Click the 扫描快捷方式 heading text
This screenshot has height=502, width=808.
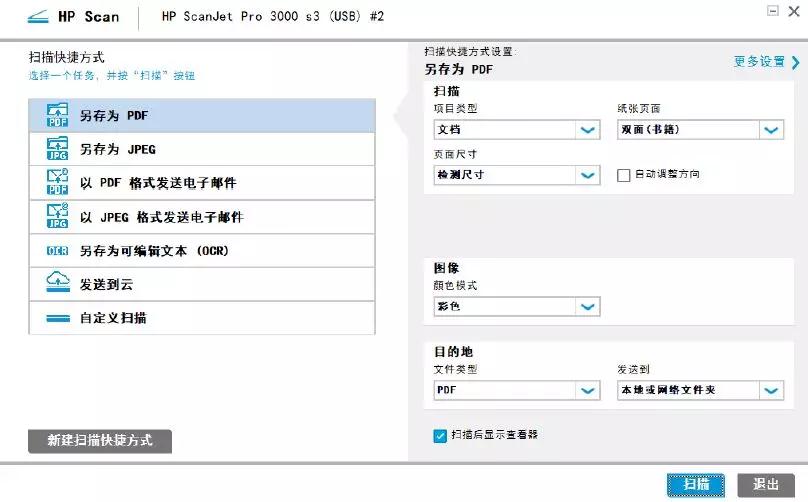[x=66, y=57]
